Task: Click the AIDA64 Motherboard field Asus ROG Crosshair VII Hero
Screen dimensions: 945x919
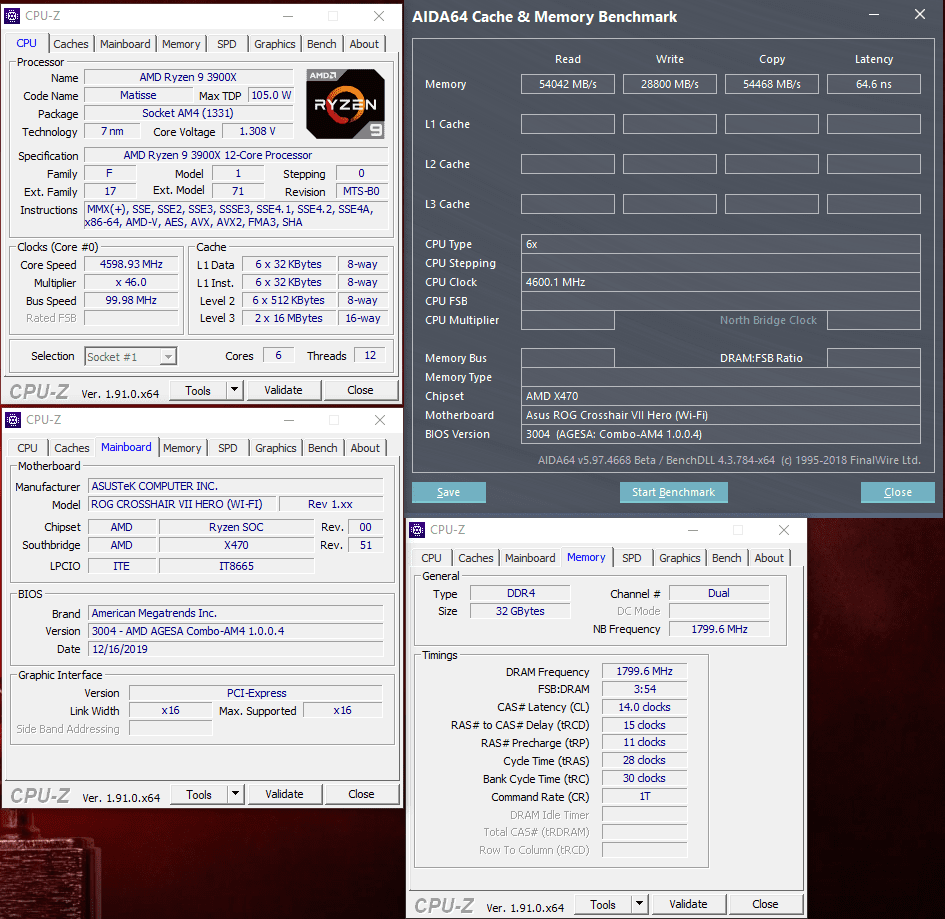Action: (720, 415)
